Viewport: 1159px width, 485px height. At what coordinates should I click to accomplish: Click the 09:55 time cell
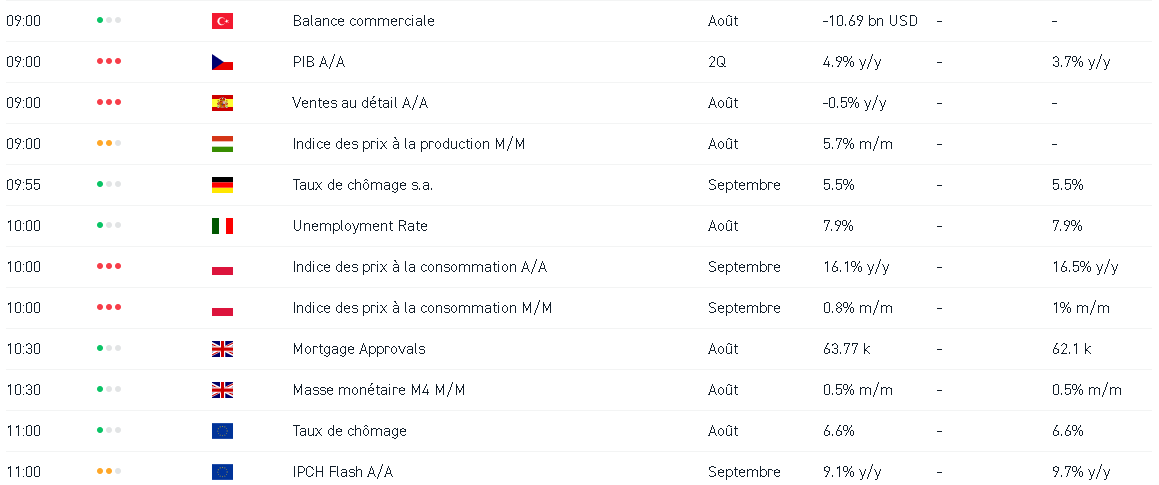pyautogui.click(x=24, y=185)
